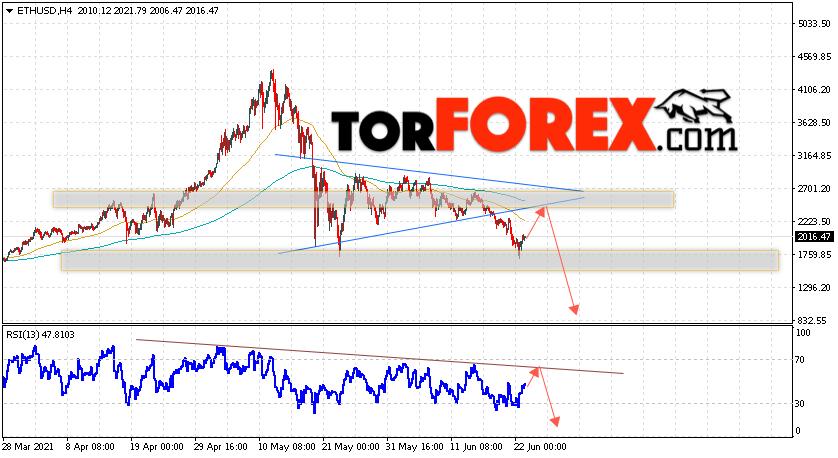Click the 4106.20 price axis label

click(x=814, y=90)
